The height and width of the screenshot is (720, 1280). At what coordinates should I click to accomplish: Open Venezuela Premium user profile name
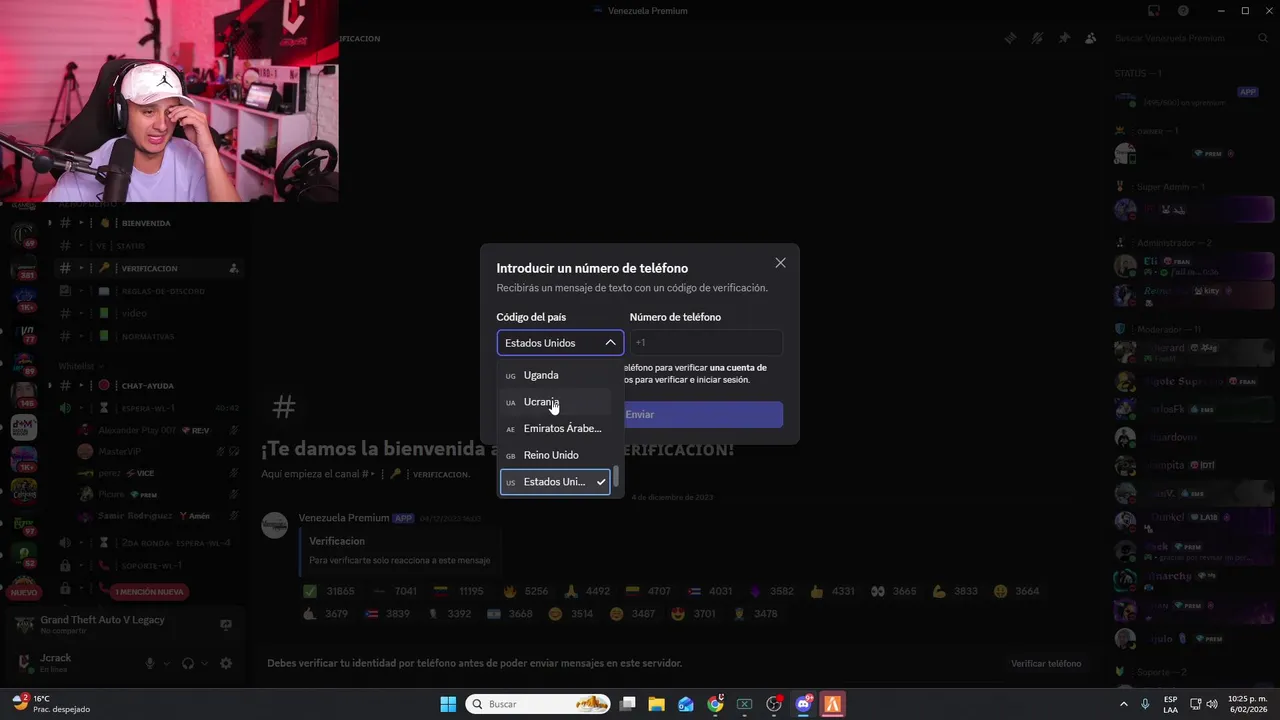(343, 518)
